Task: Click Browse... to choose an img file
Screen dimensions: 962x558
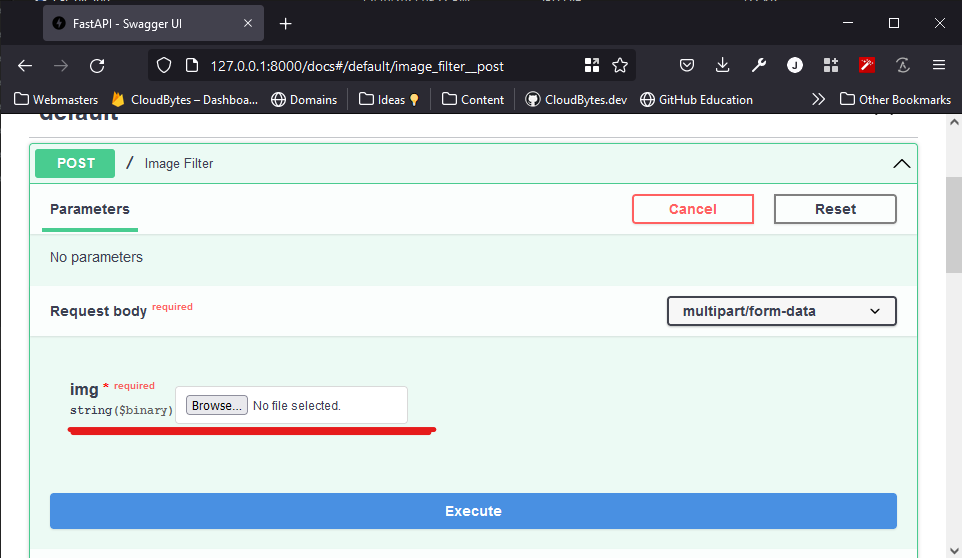Action: pyautogui.click(x=217, y=405)
